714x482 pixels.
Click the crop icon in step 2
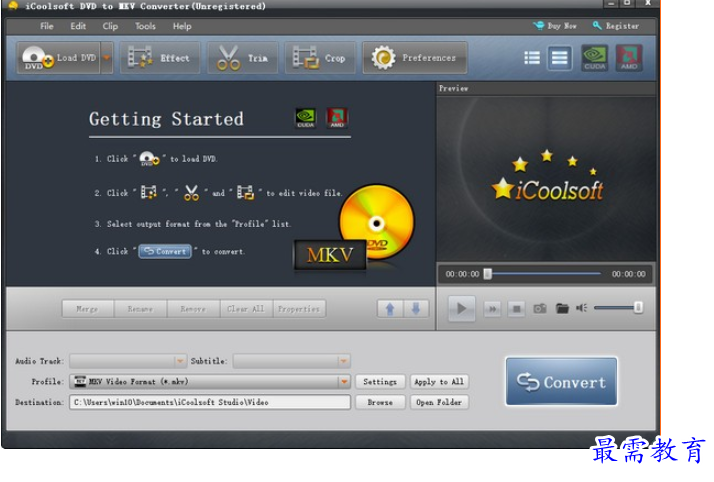pos(245,193)
